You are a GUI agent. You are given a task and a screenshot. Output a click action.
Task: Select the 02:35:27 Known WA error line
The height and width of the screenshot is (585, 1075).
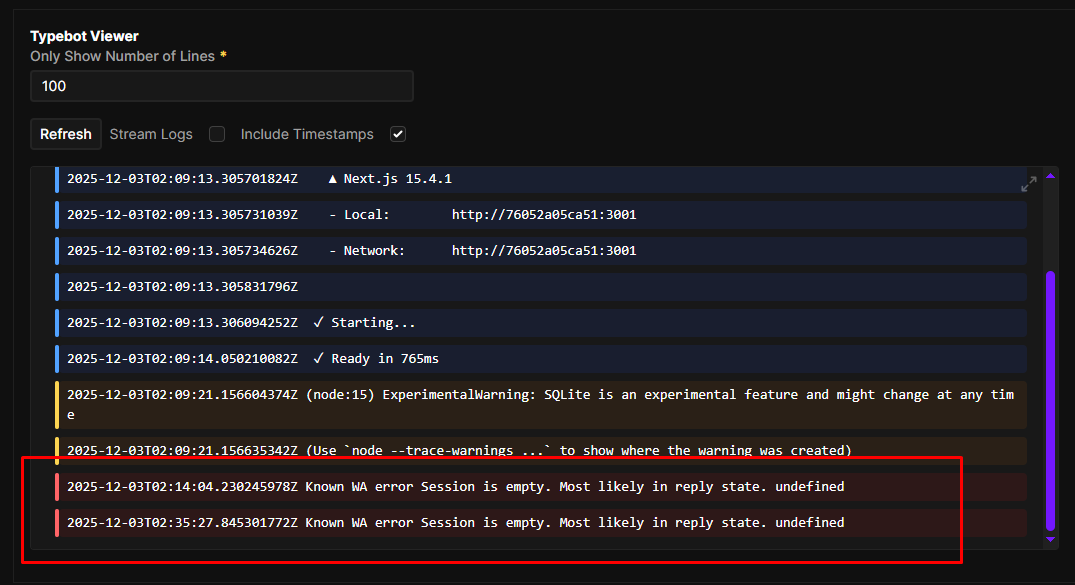[x=541, y=523]
